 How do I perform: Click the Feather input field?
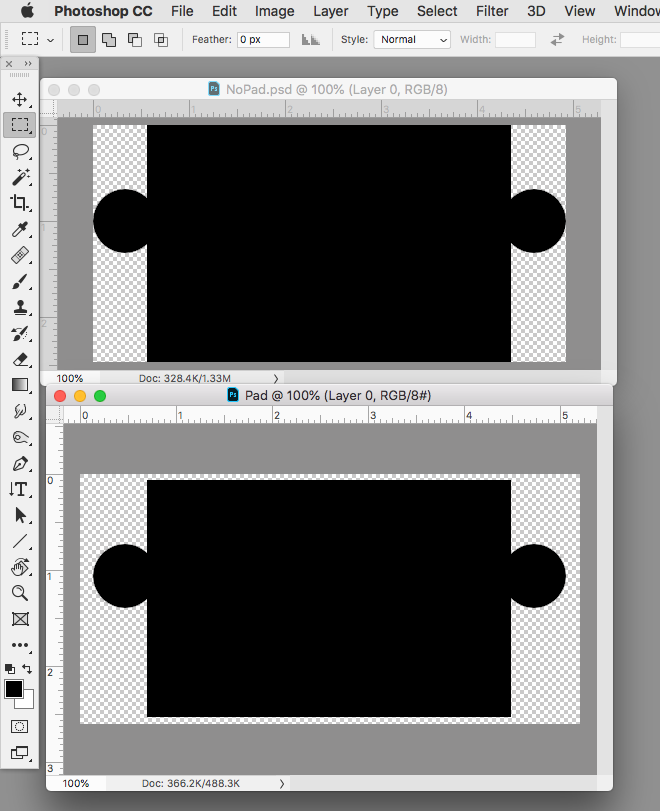coord(263,39)
